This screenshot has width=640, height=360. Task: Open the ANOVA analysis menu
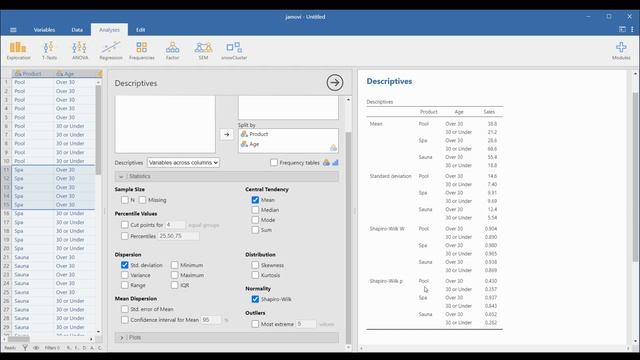(x=80, y=51)
